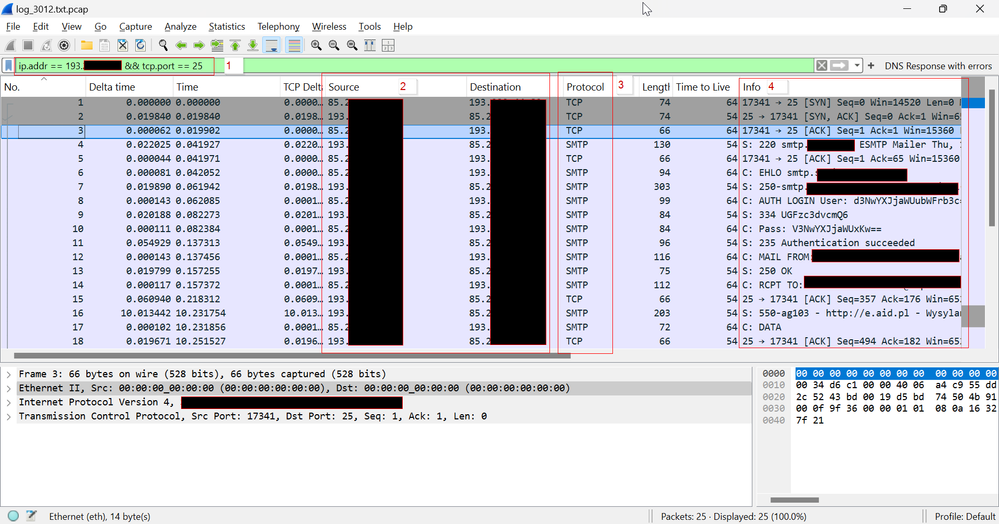Click the packet list vertical scrollbar

pyautogui.click(x=991, y=159)
